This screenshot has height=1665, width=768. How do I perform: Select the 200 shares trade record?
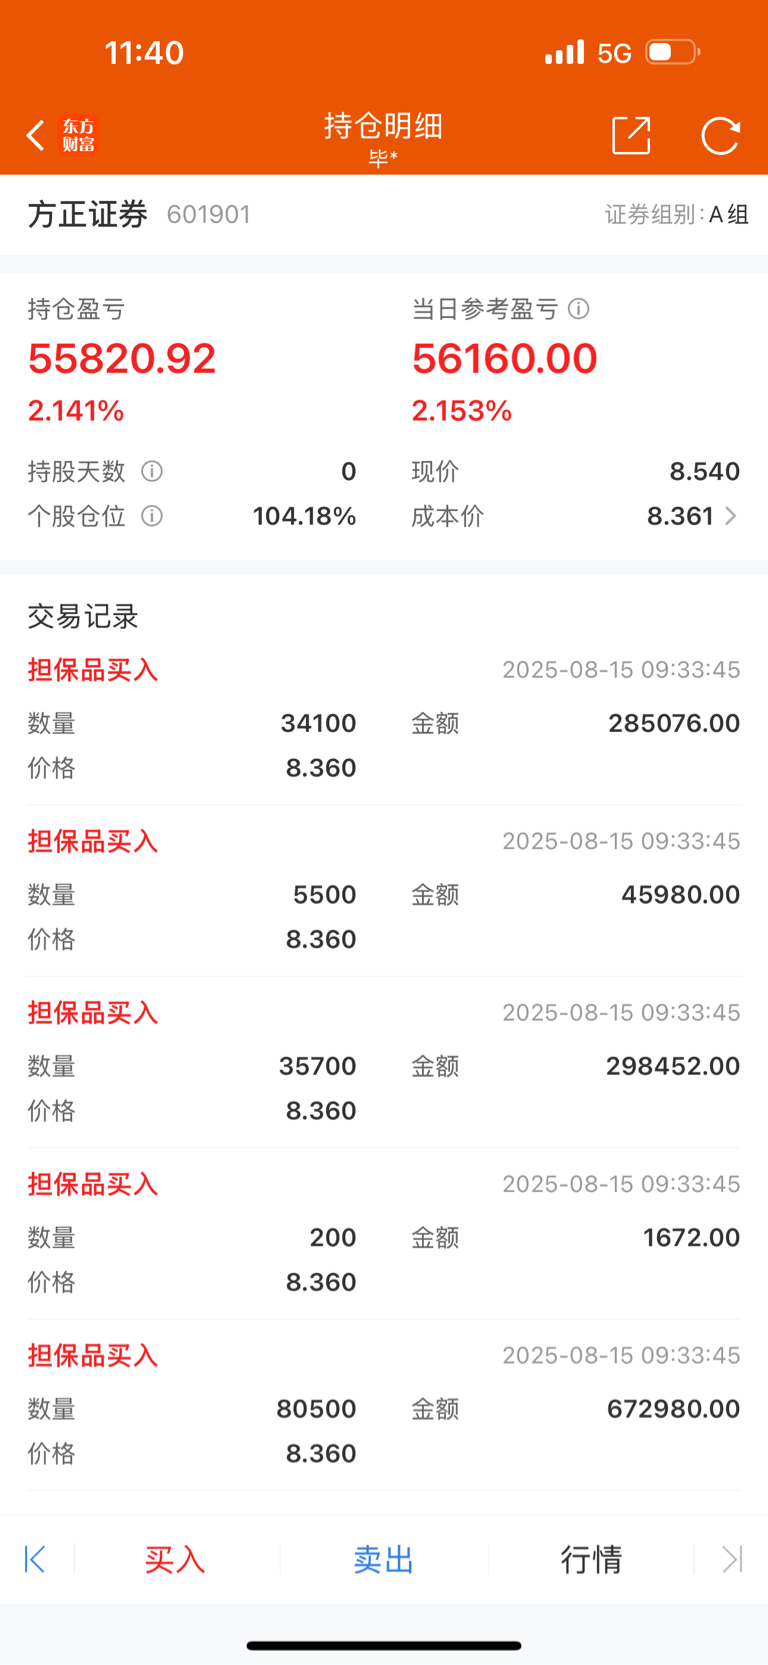384,1234
